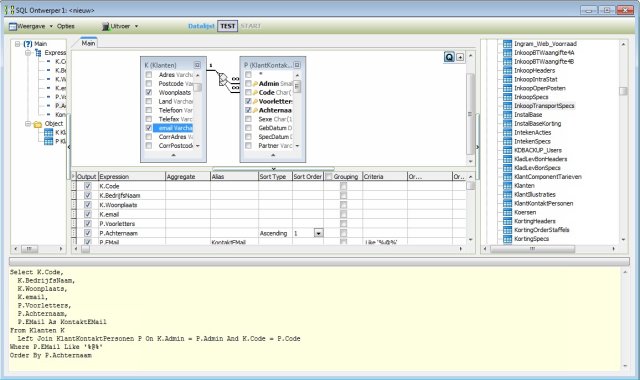Uncheck the email field in the Klanten table
Viewport: 640px width, 380px height.
point(149,128)
